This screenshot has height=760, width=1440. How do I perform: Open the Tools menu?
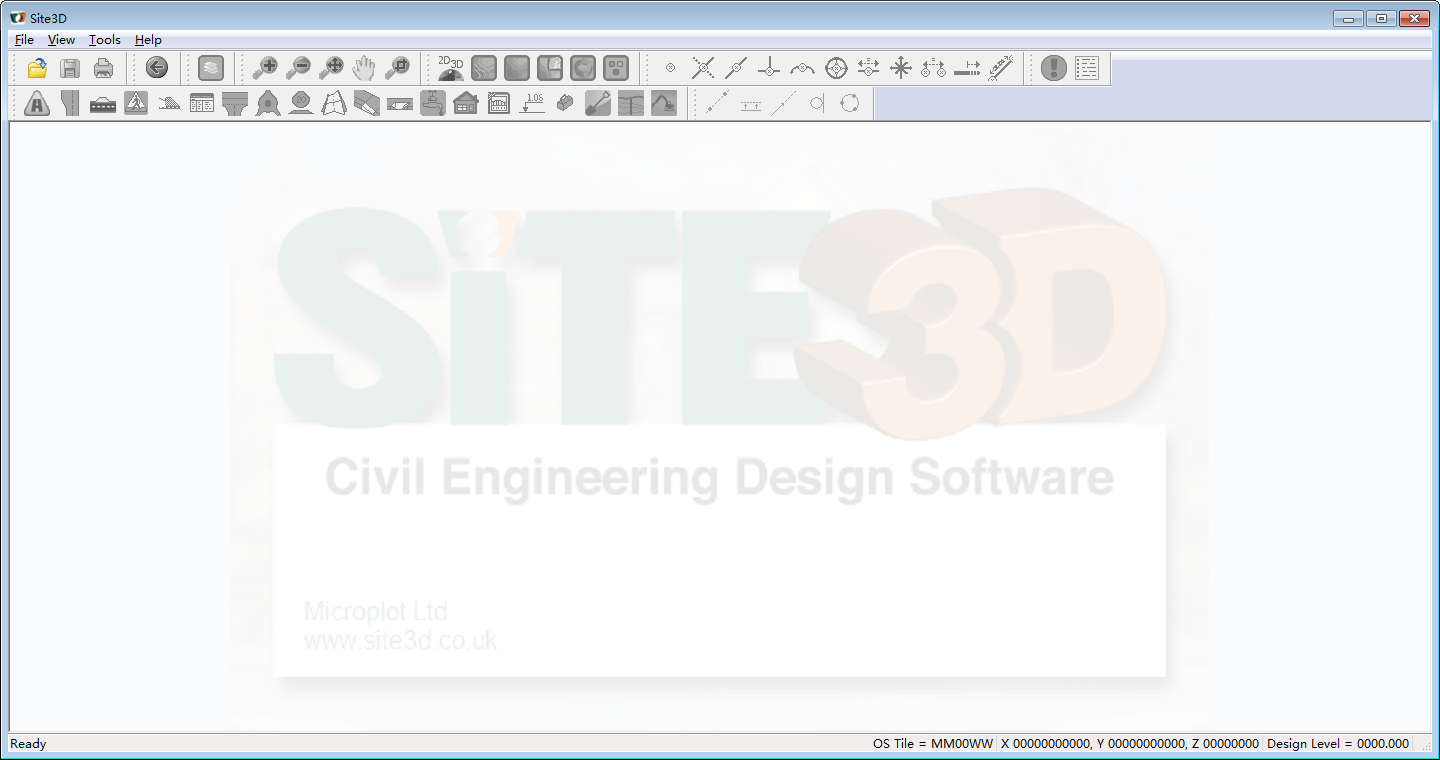104,40
